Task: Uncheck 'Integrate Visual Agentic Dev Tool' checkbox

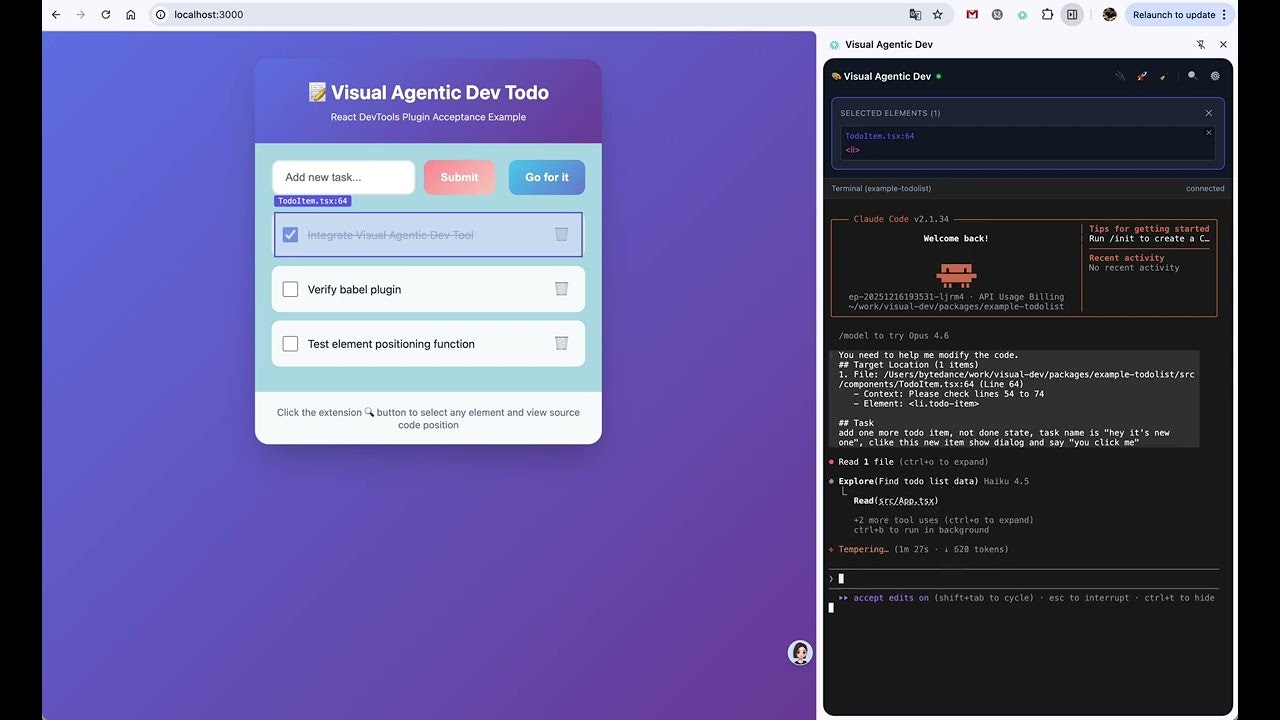Action: pyautogui.click(x=290, y=235)
